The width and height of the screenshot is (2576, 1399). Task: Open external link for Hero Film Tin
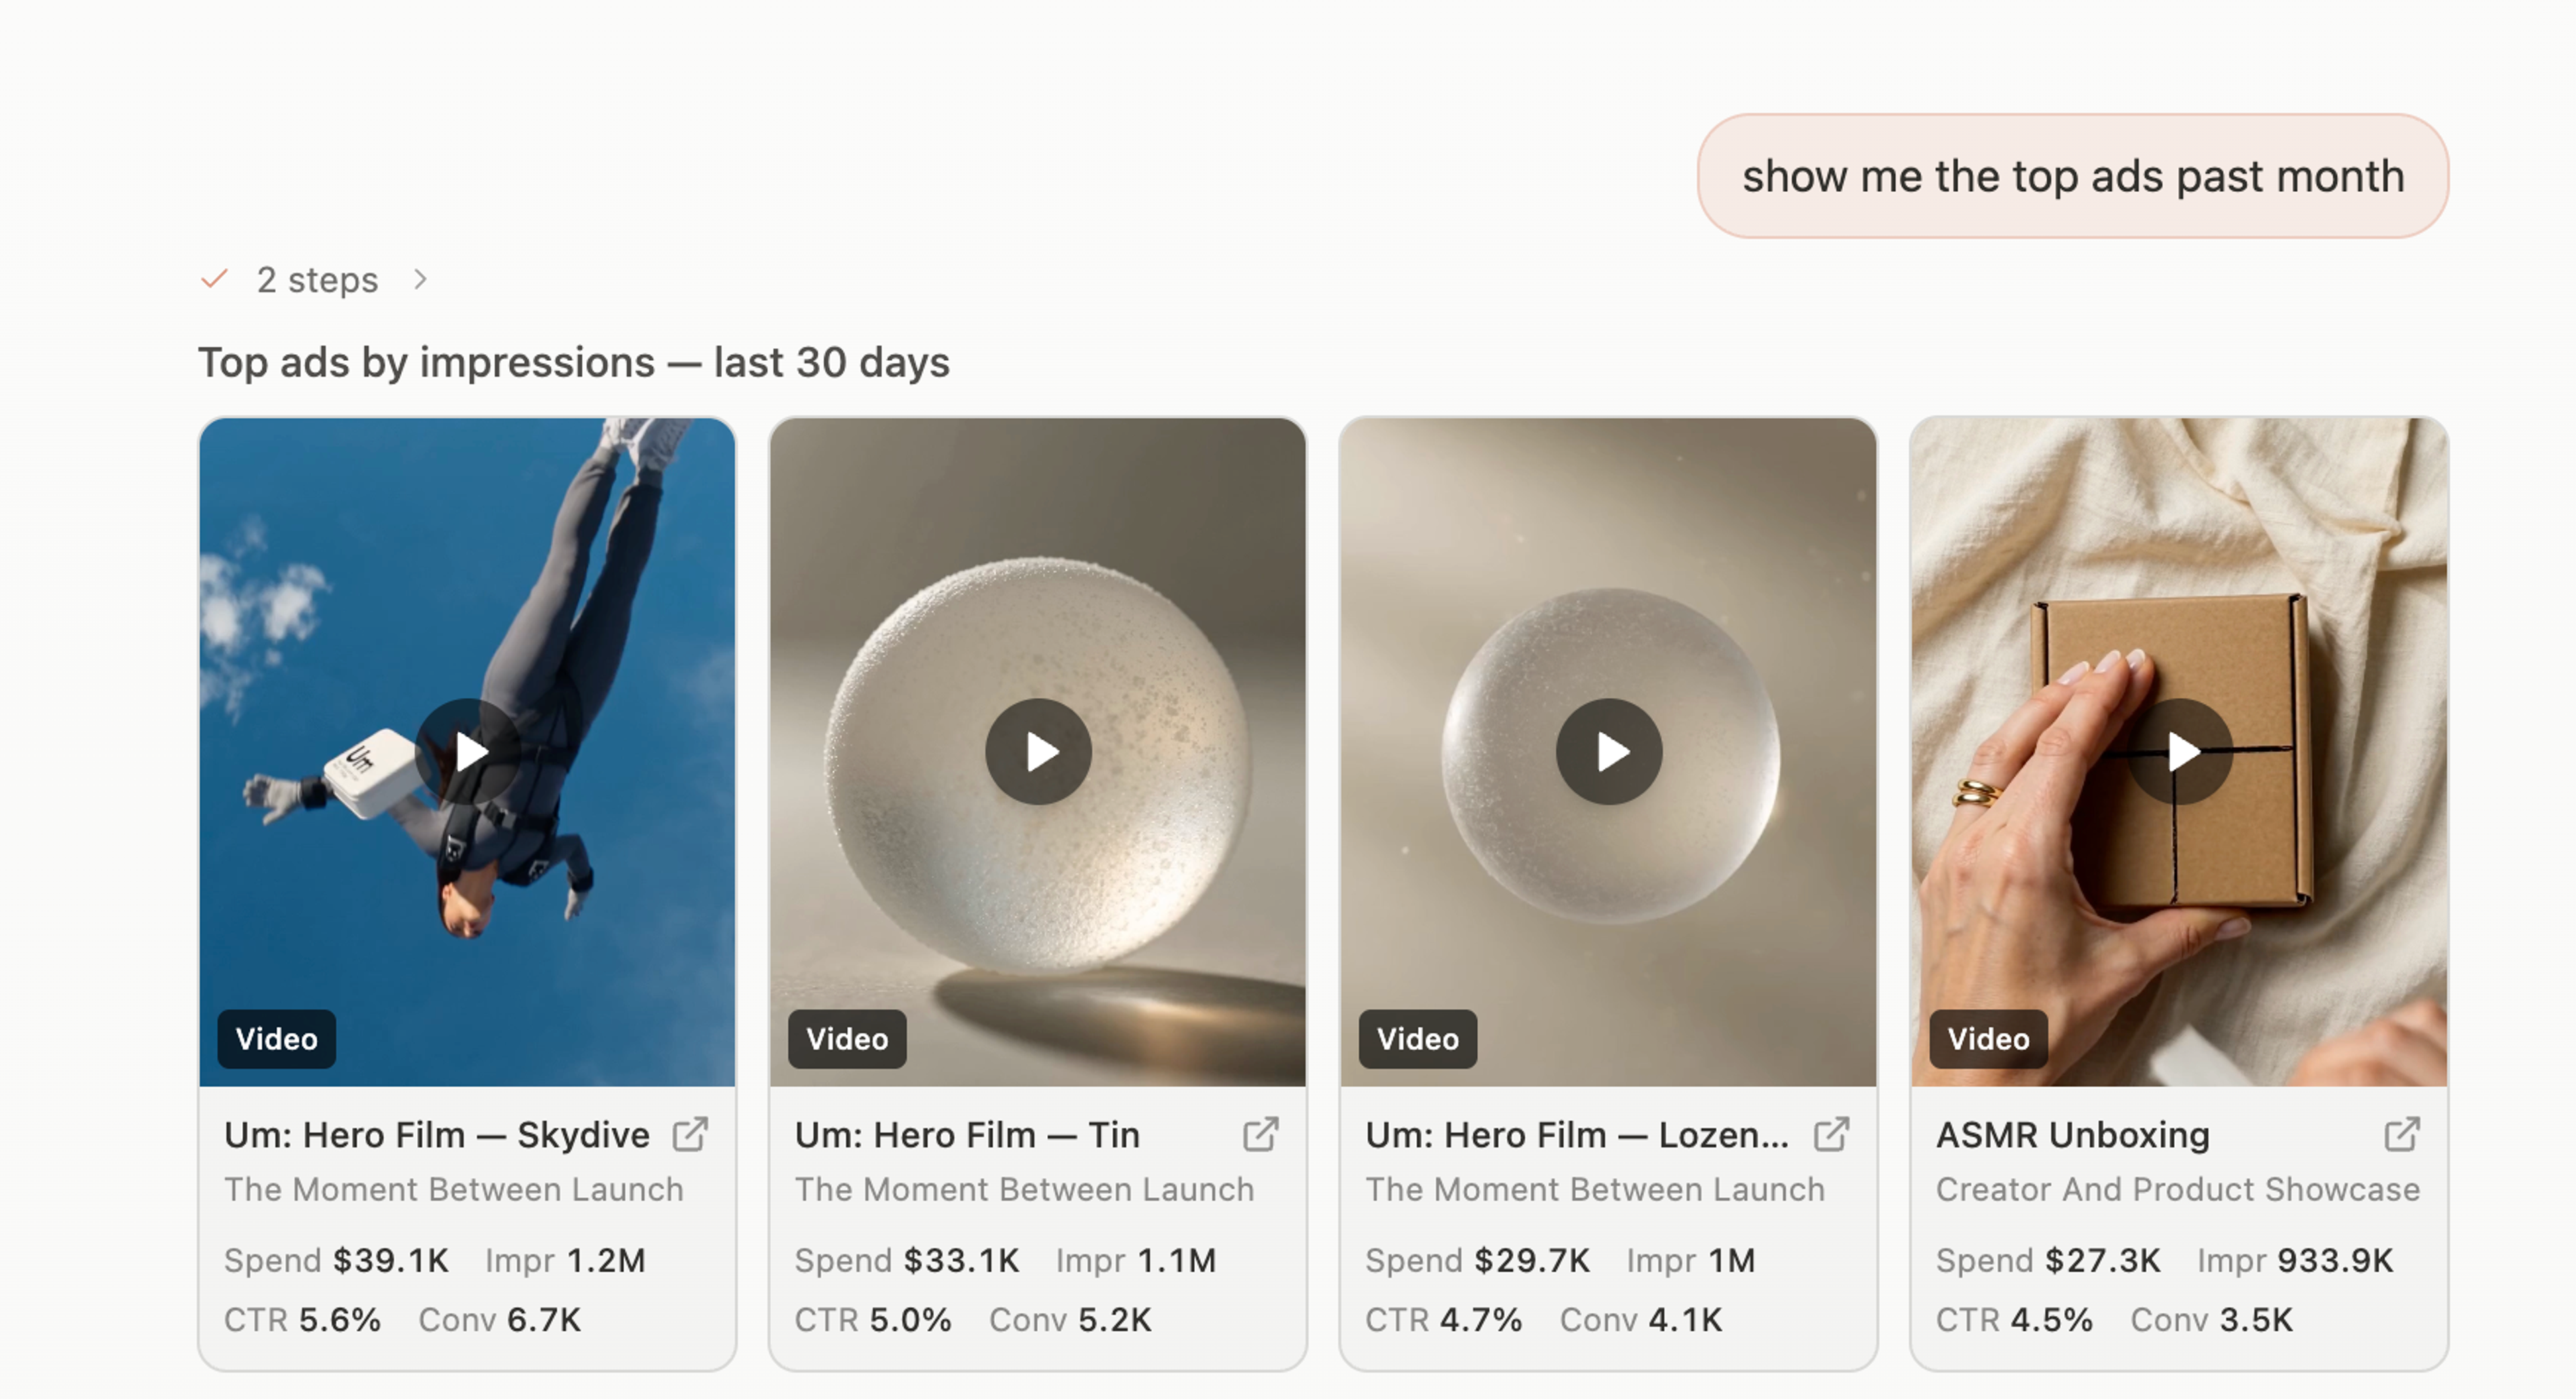tap(1261, 1134)
